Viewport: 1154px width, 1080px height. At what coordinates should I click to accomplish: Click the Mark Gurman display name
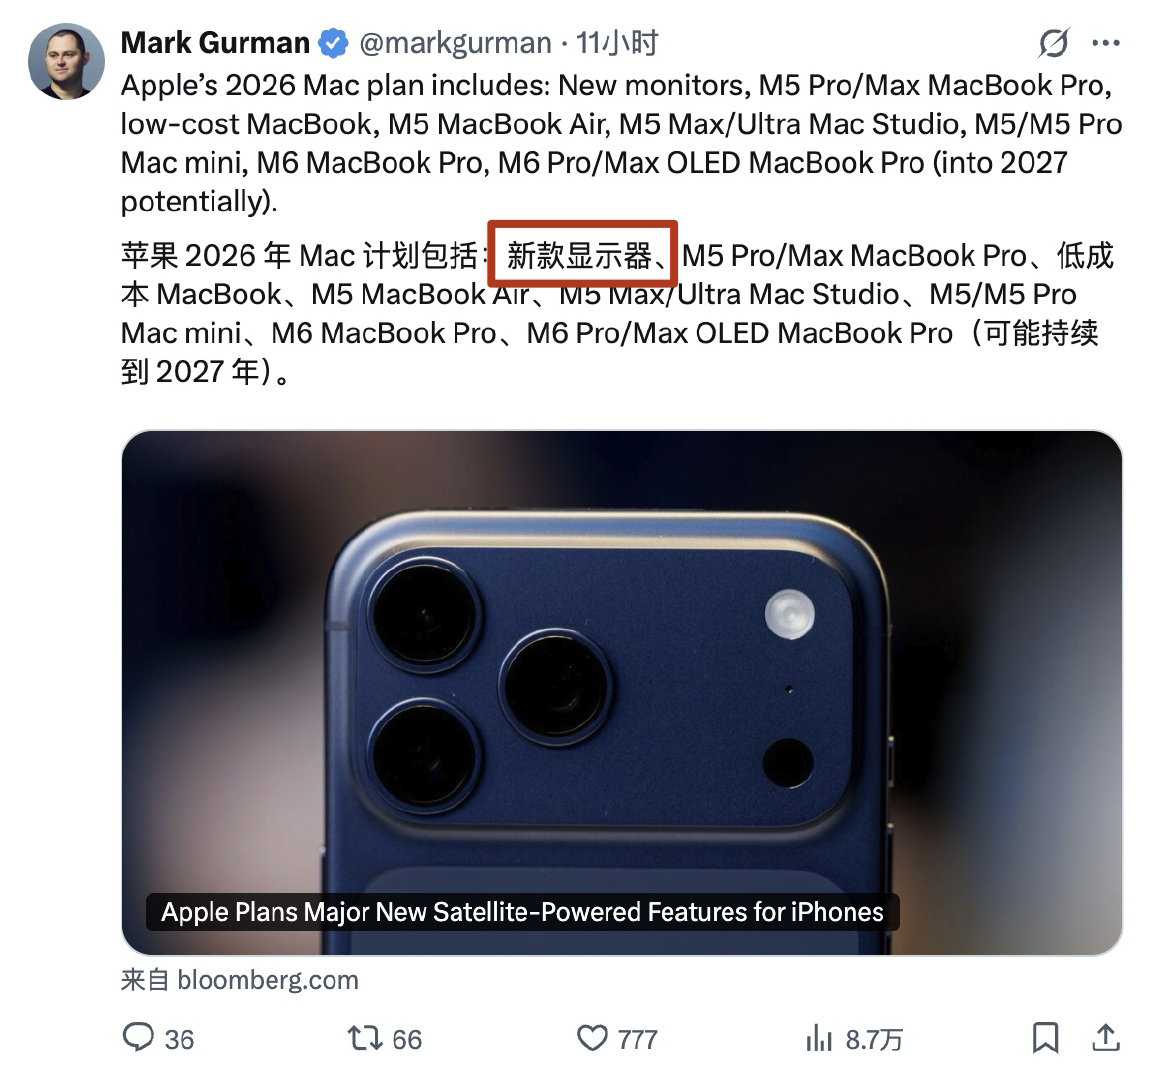(215, 43)
